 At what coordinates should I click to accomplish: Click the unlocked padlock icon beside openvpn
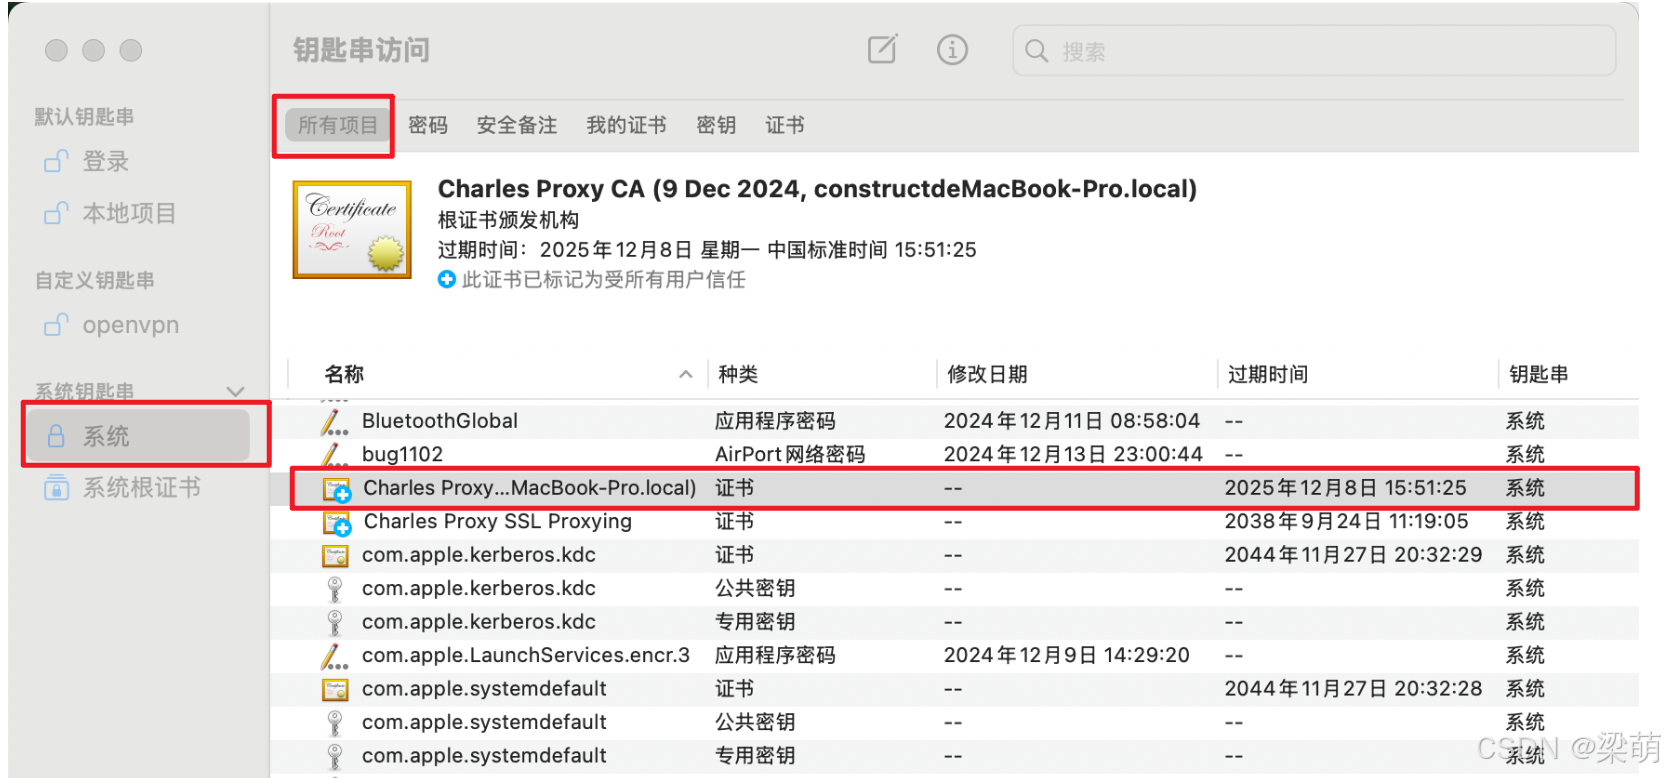coord(56,325)
